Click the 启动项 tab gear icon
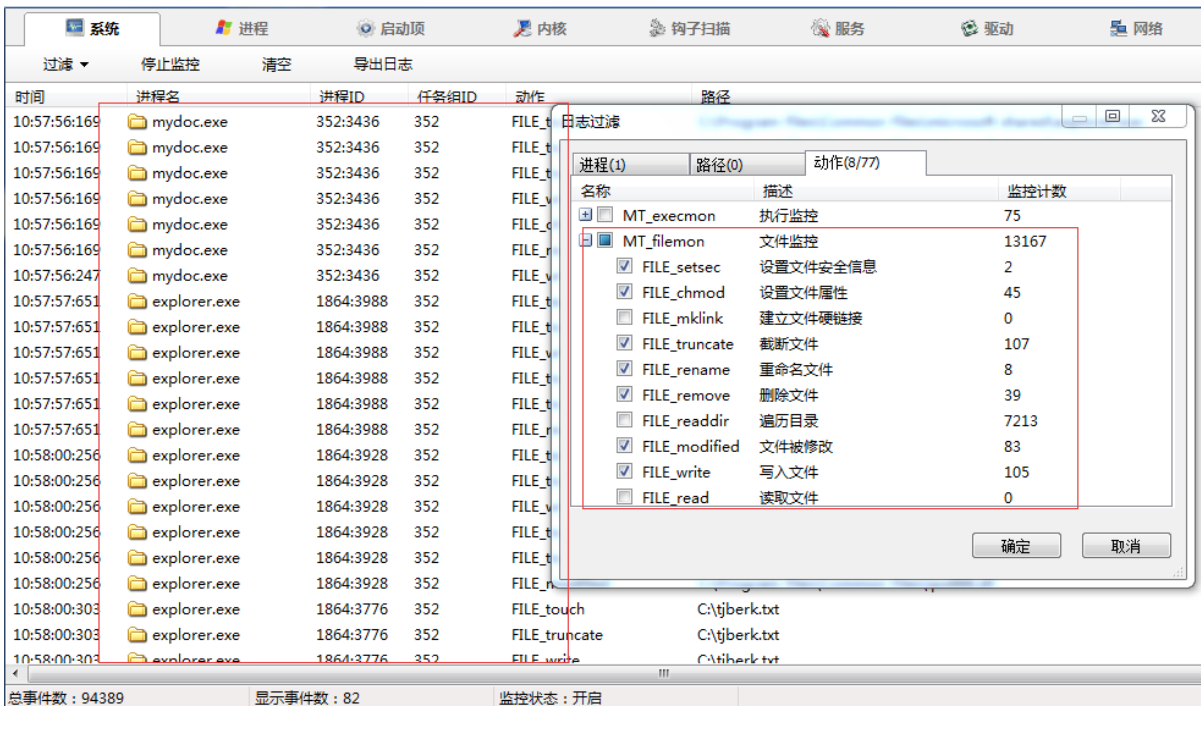Screen dimensions: 1204x732 [366, 29]
